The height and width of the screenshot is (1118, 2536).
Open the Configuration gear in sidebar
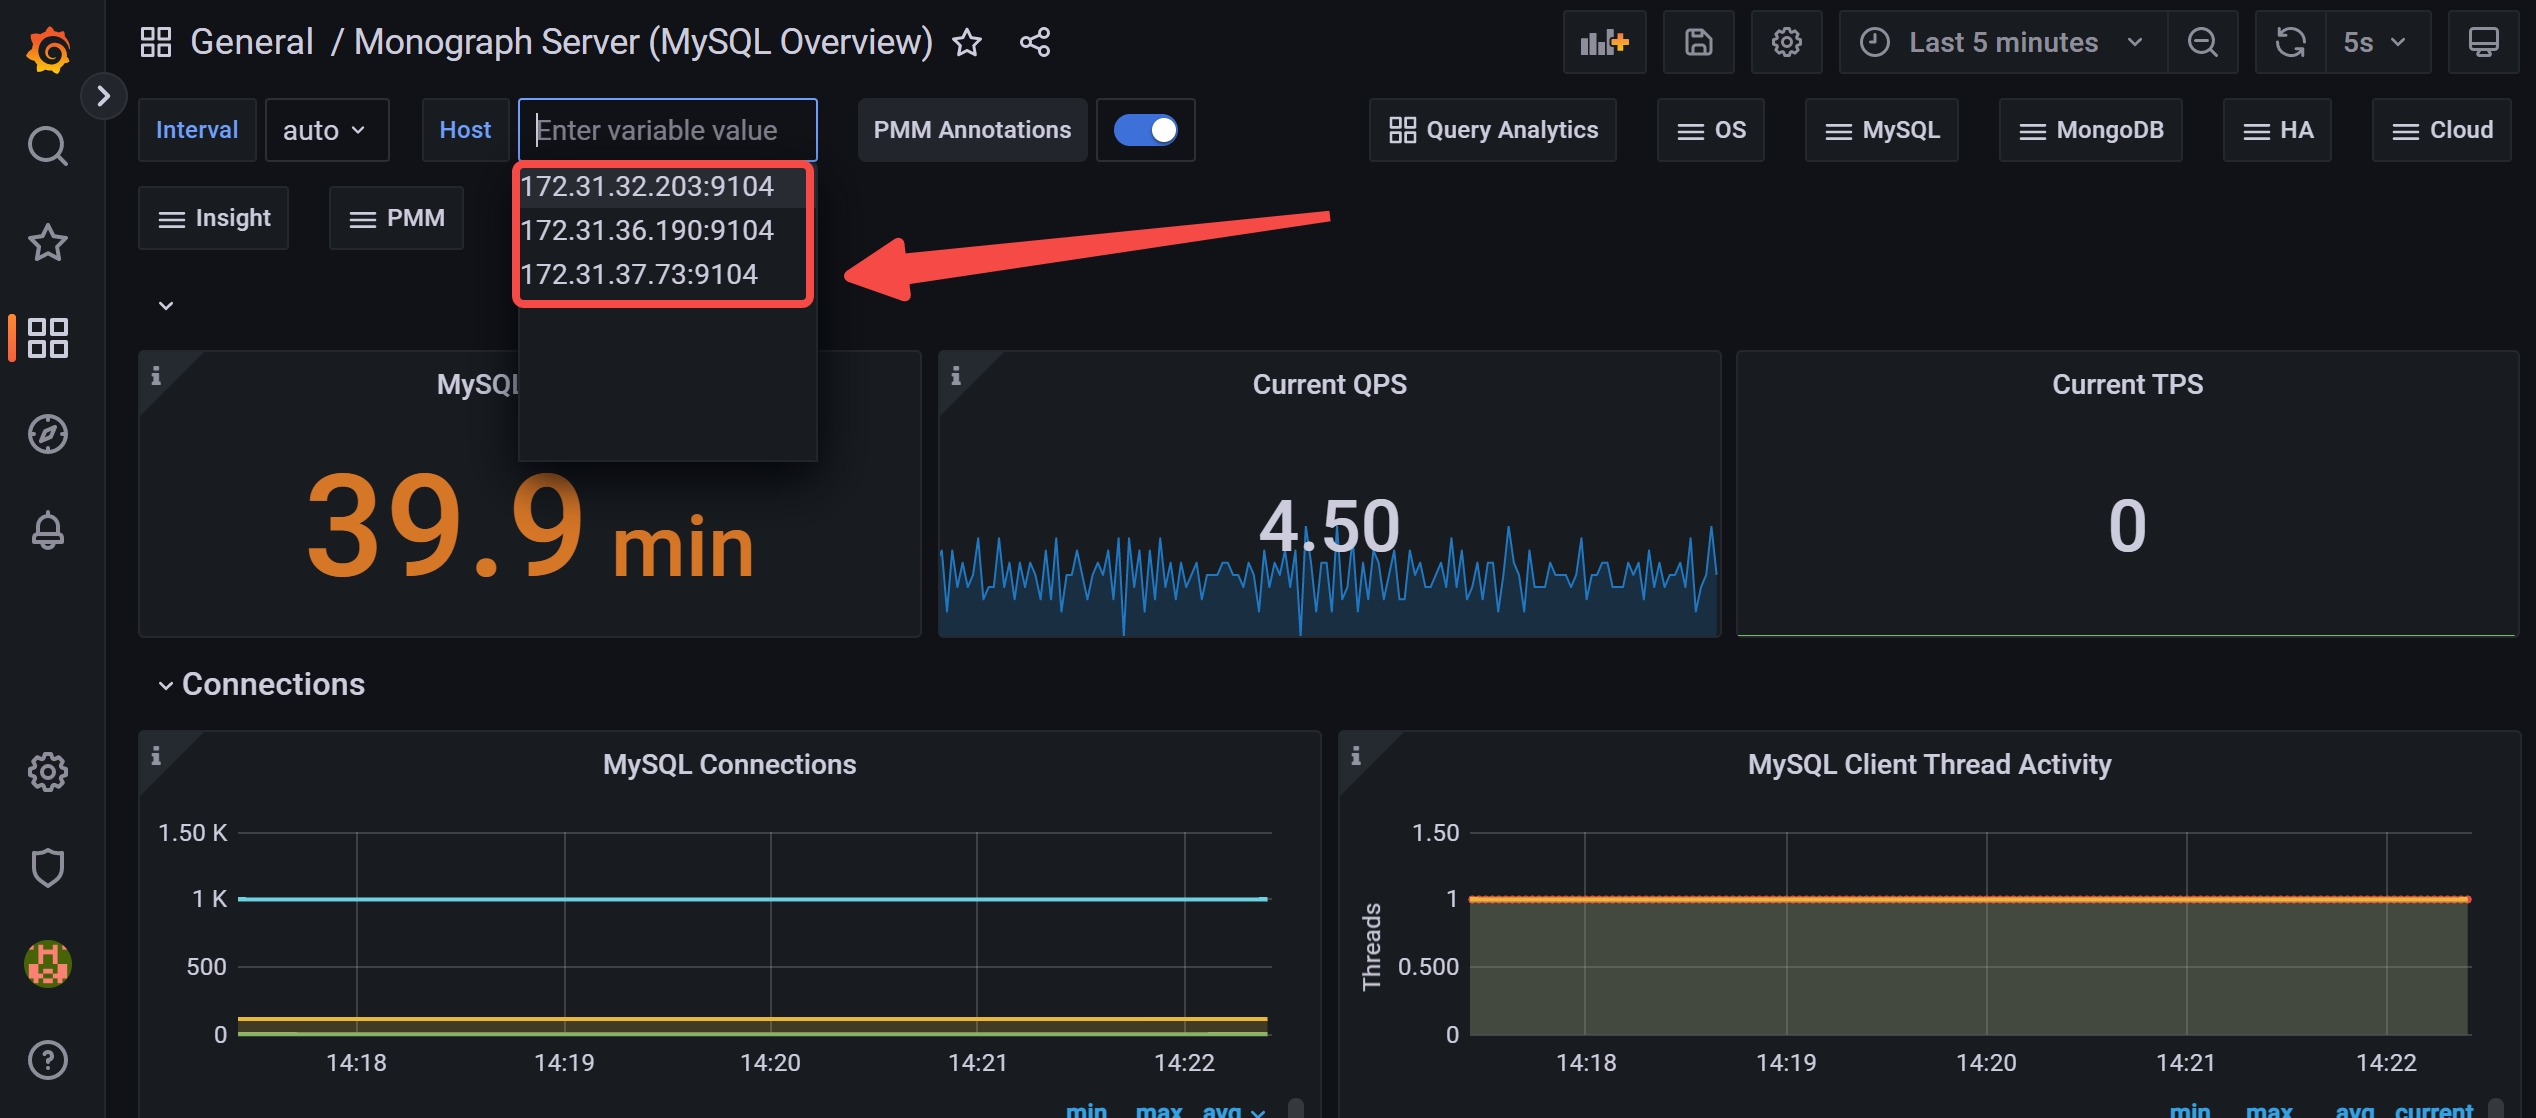coord(48,772)
